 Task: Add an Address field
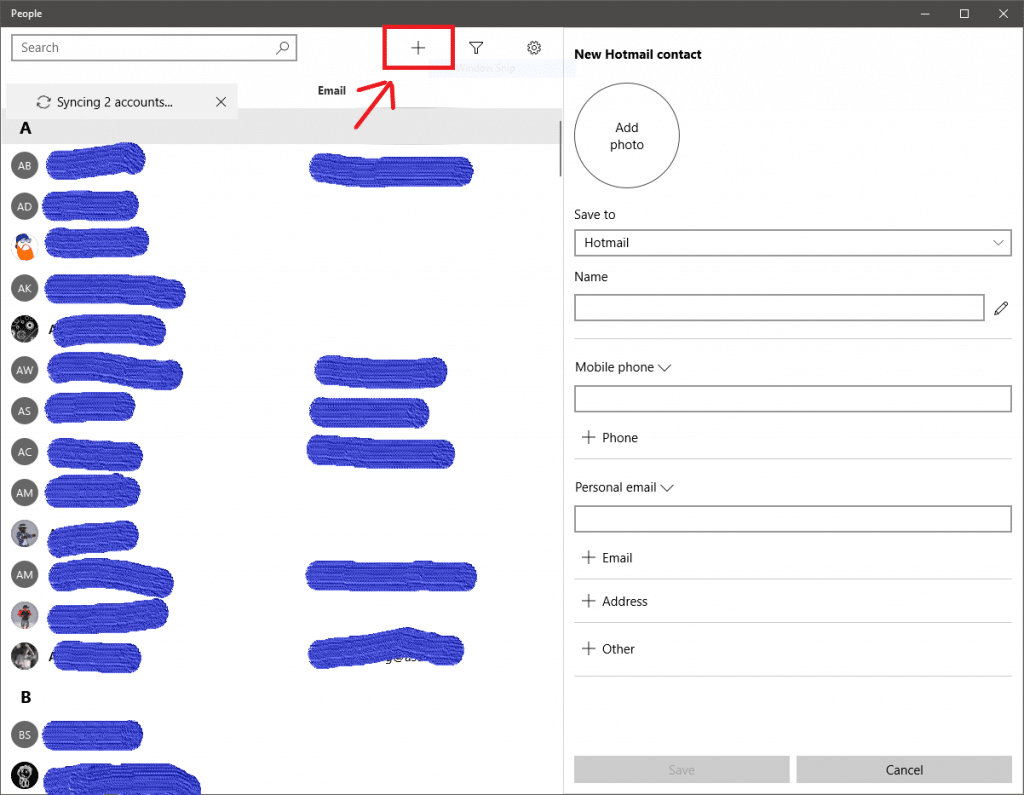[614, 601]
